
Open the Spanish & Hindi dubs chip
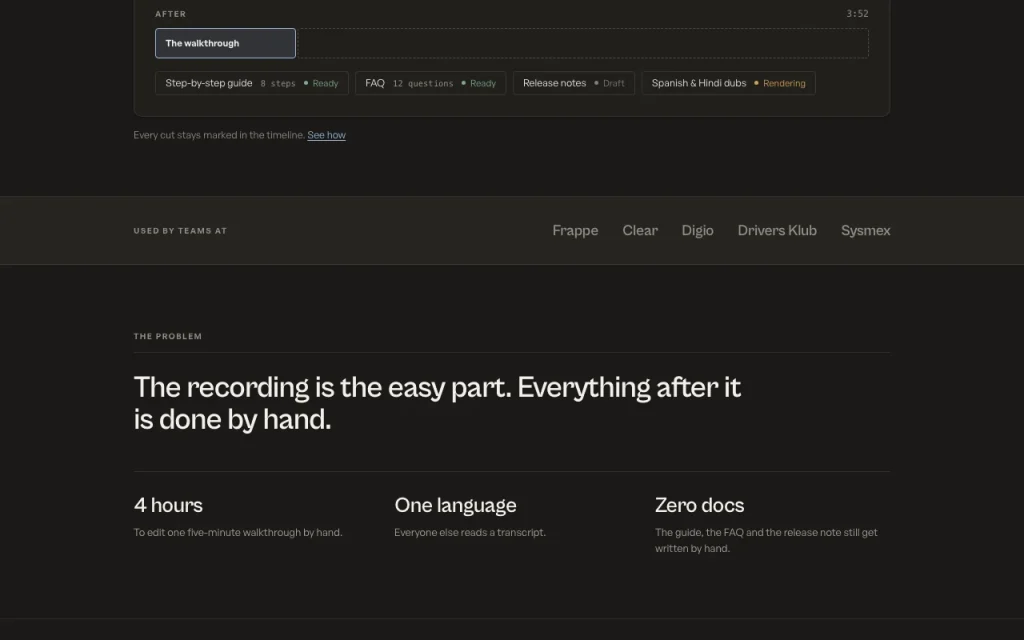(x=728, y=83)
